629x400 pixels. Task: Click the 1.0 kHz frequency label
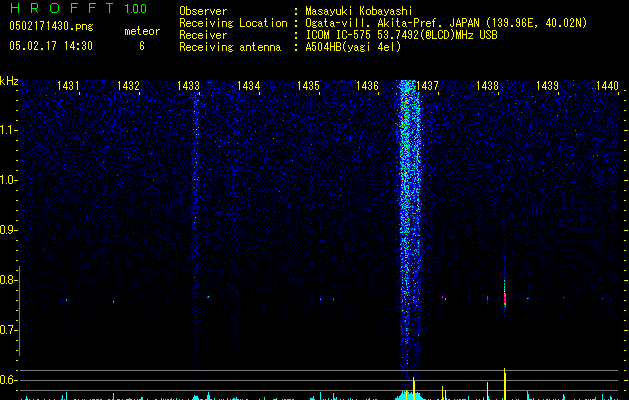tap(8, 180)
